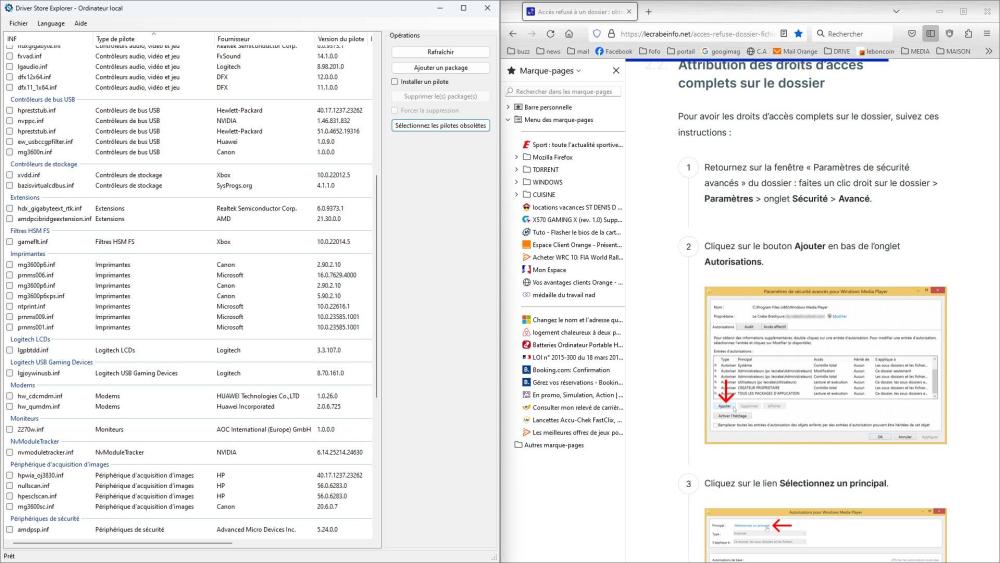Click 'Sélectionnez les pilotes obsolètes' button

tap(440, 125)
